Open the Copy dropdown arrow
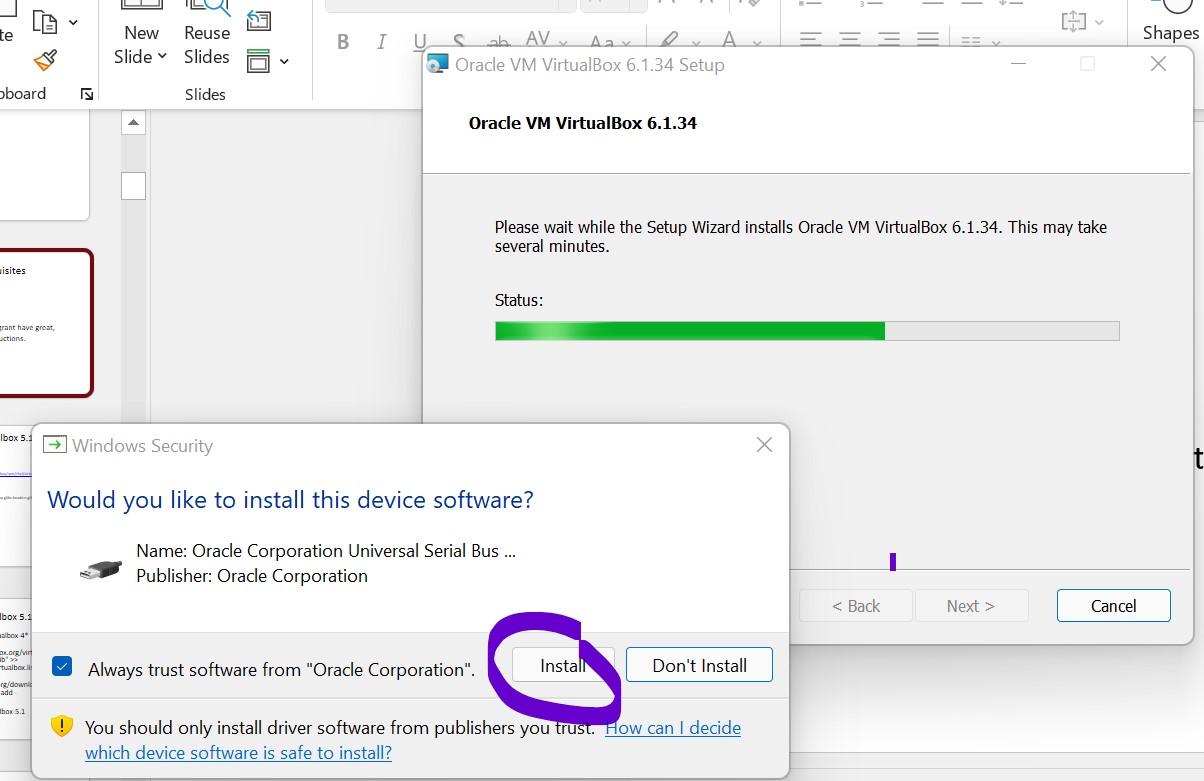The height and width of the screenshot is (781, 1204). click(73, 22)
